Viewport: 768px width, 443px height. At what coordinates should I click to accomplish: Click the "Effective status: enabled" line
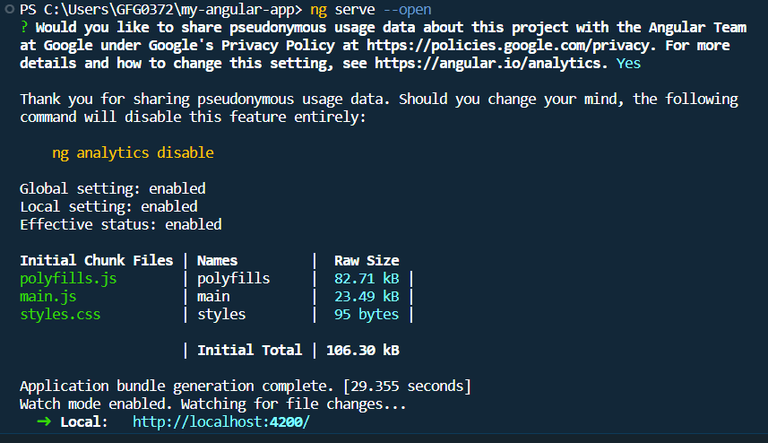point(120,224)
